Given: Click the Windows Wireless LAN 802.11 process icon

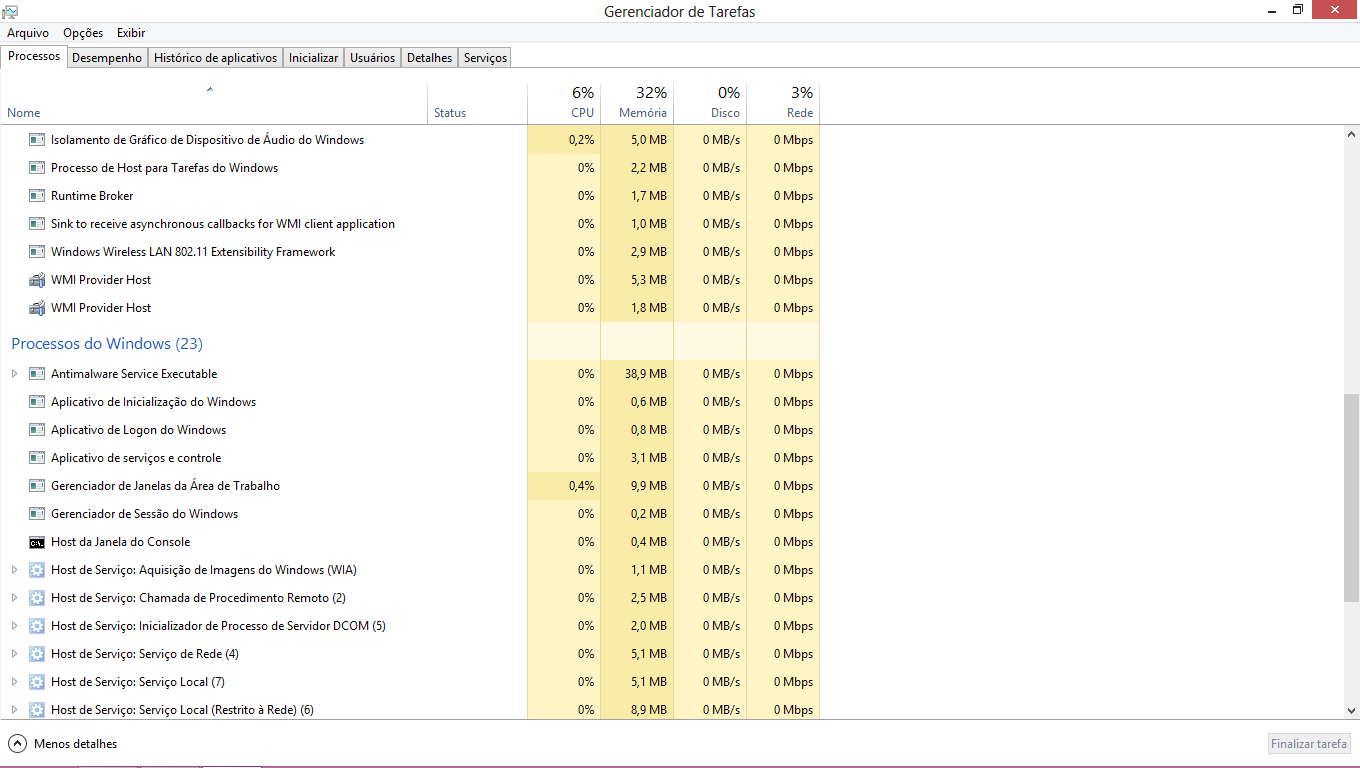Looking at the screenshot, I should 37,252.
